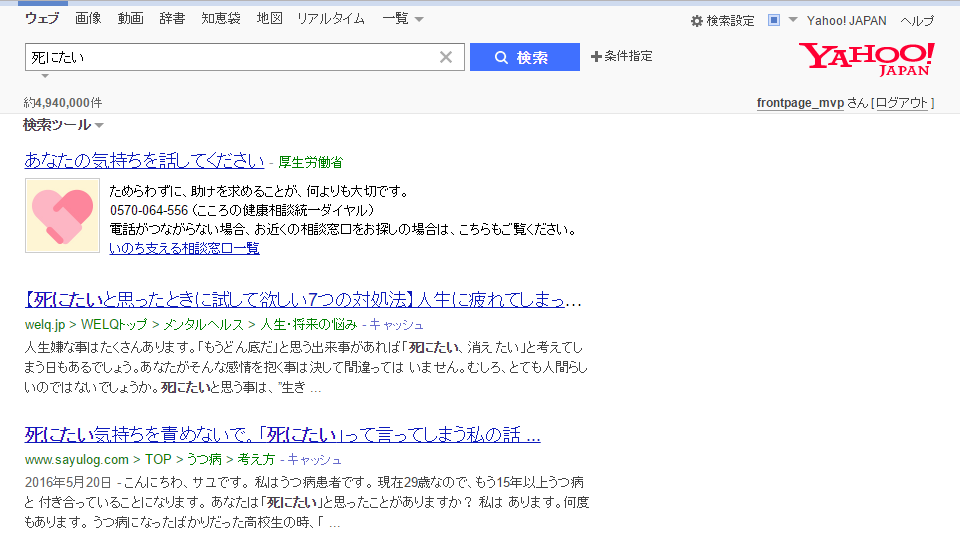Image resolution: width=960 pixels, height=533 pixels.
Task: Clear the search box with the X icon
Action: click(446, 58)
